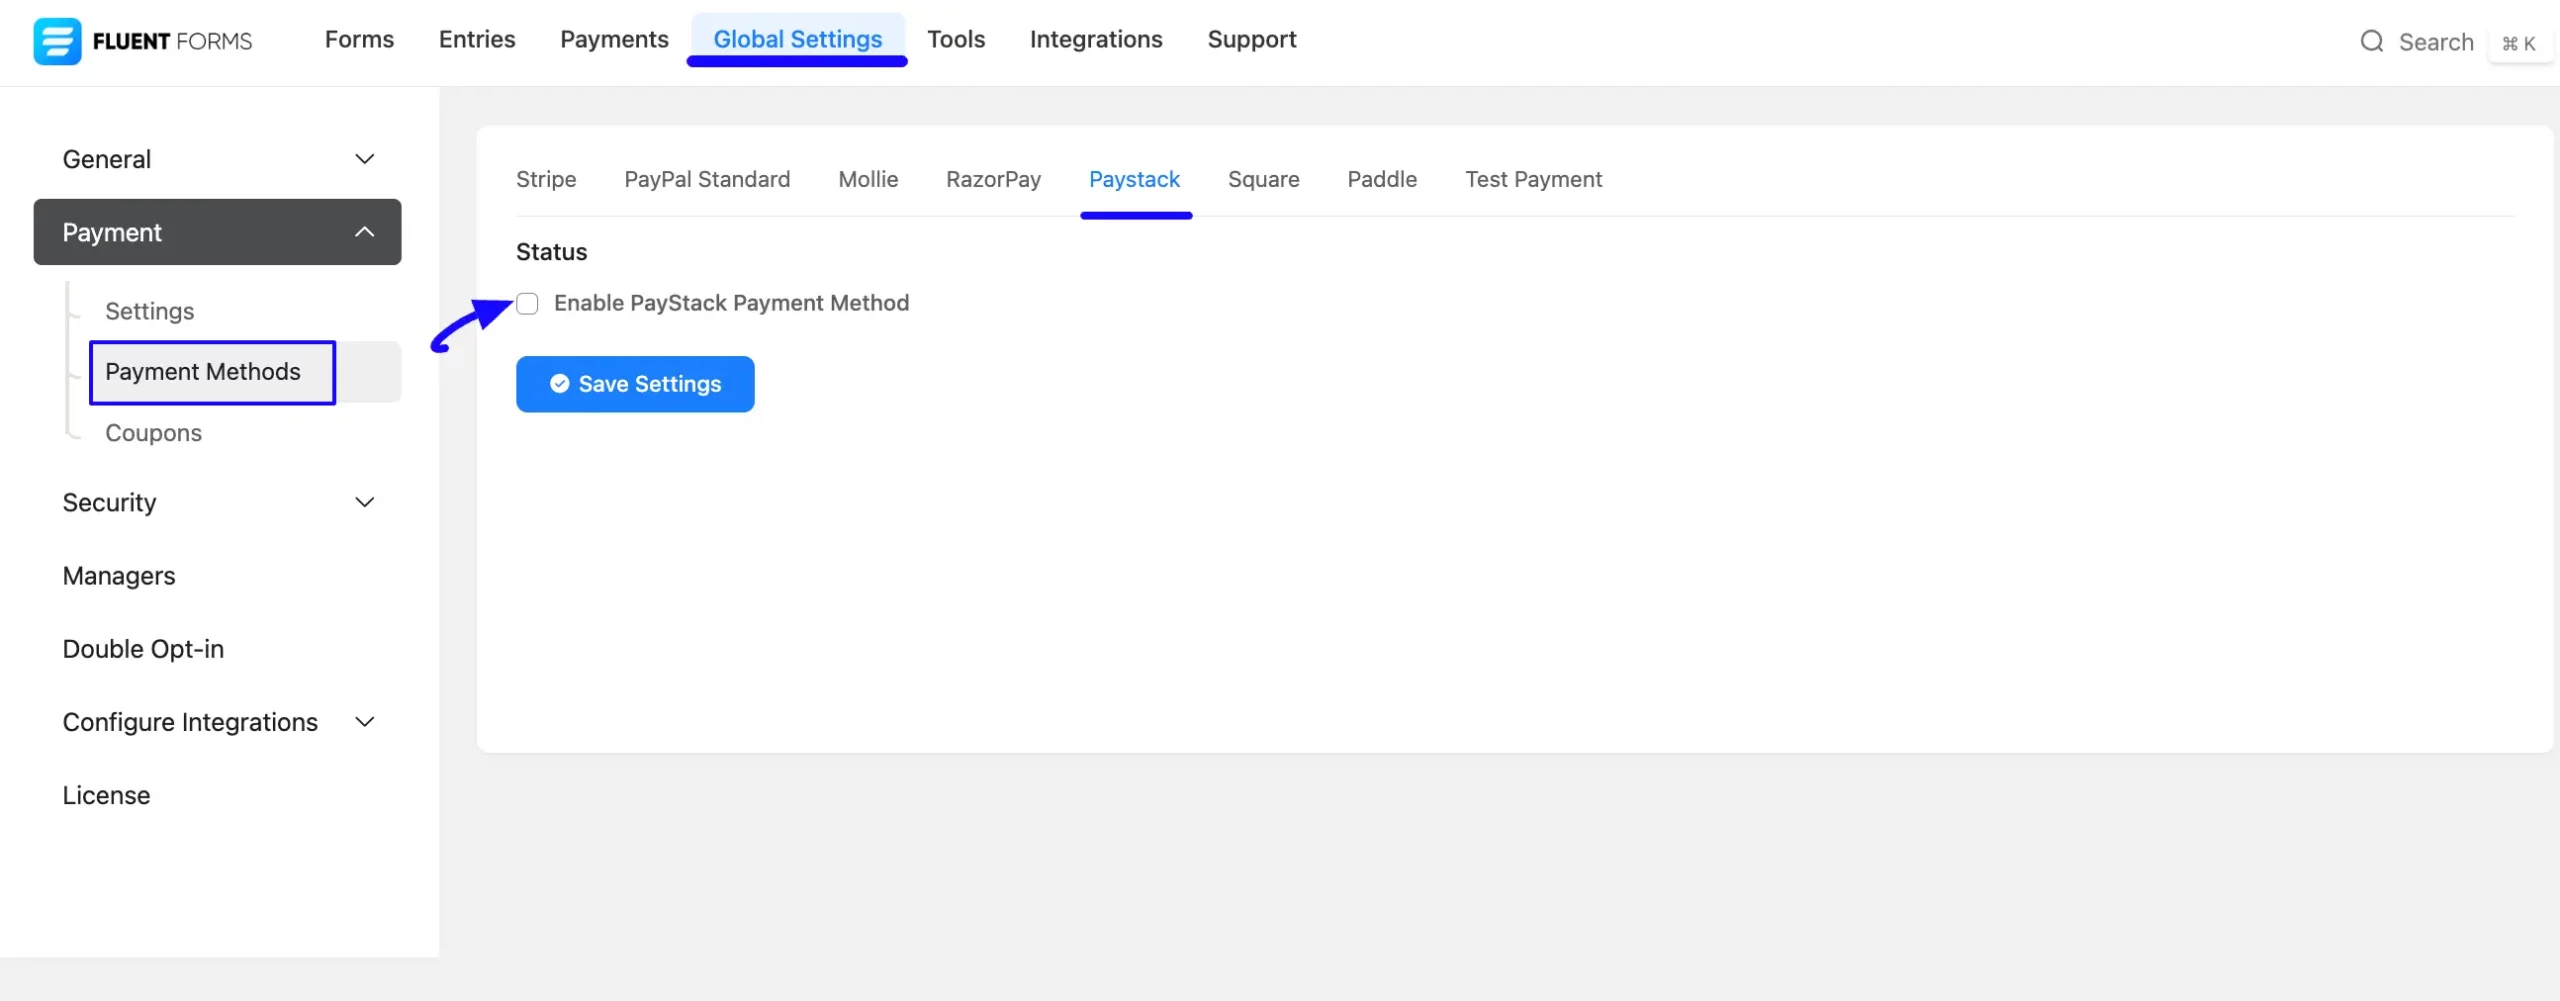The height and width of the screenshot is (1001, 2560).
Task: Open the Integrations menu
Action: coord(1096,39)
